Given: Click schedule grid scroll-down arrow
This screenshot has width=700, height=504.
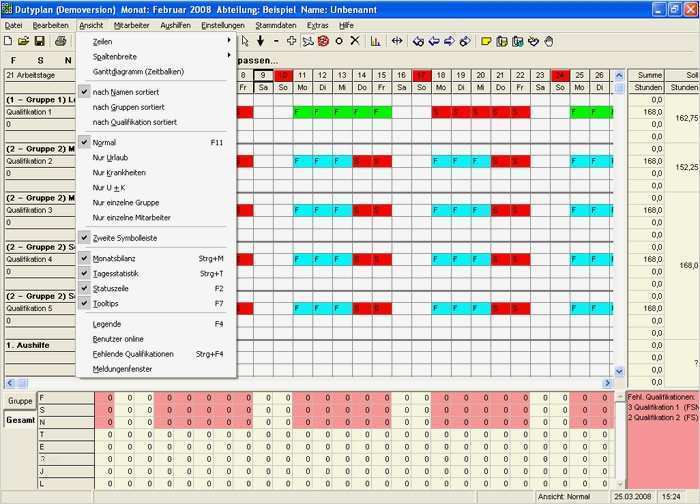Looking at the screenshot, I should pyautogui.click(x=619, y=371).
